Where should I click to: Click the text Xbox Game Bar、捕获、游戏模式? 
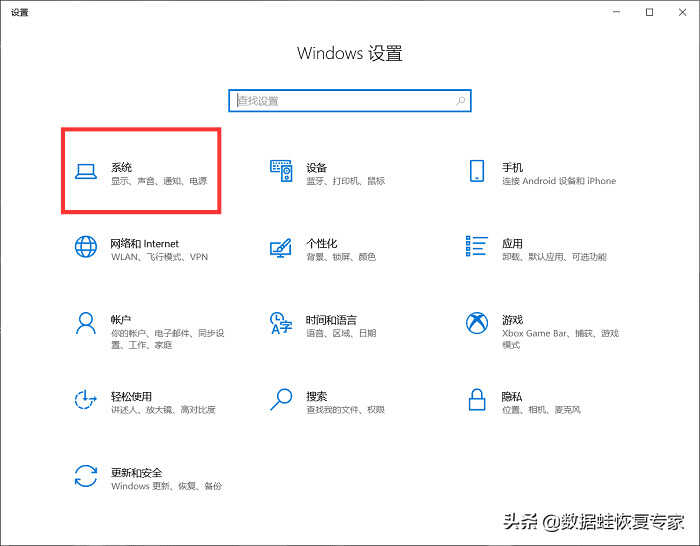560,339
